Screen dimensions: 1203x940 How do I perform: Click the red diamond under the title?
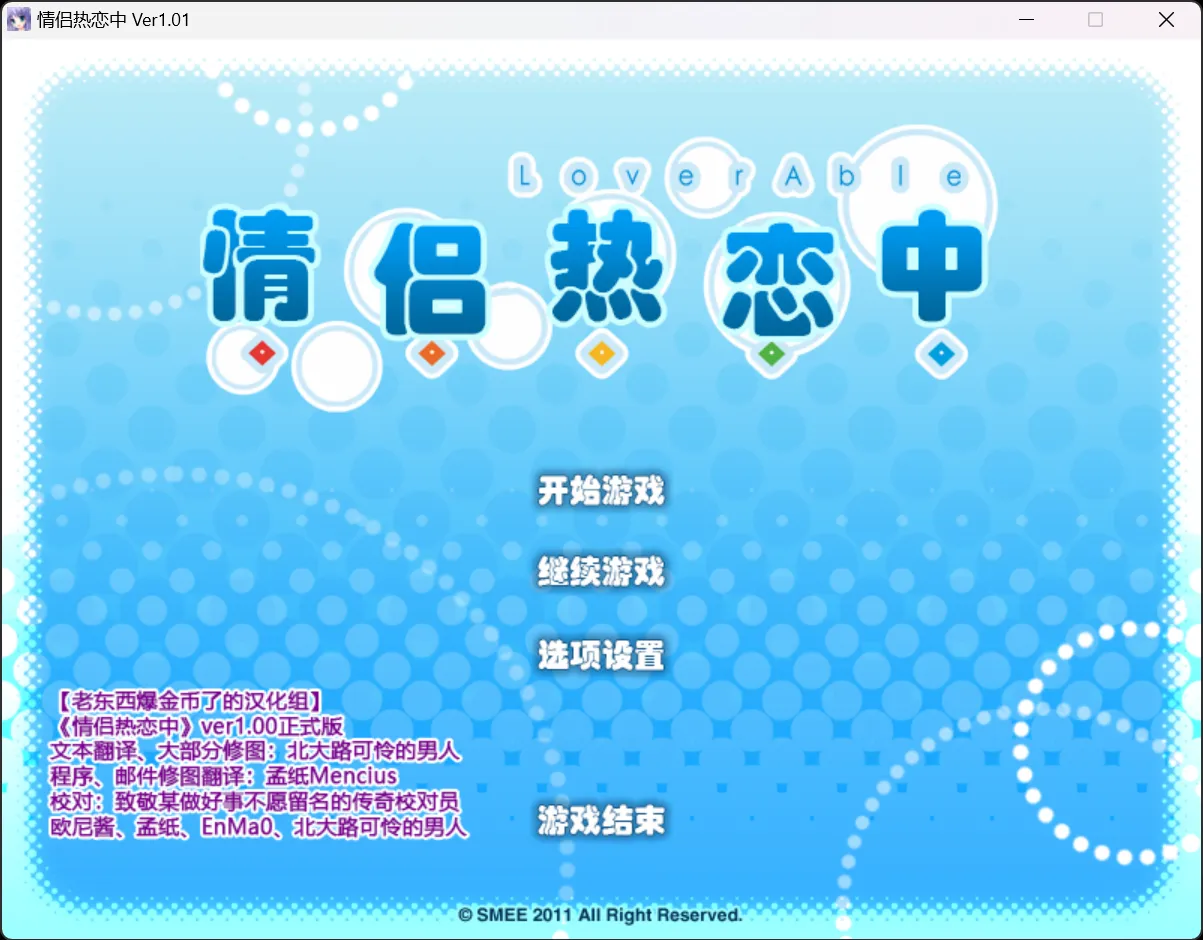coord(261,352)
